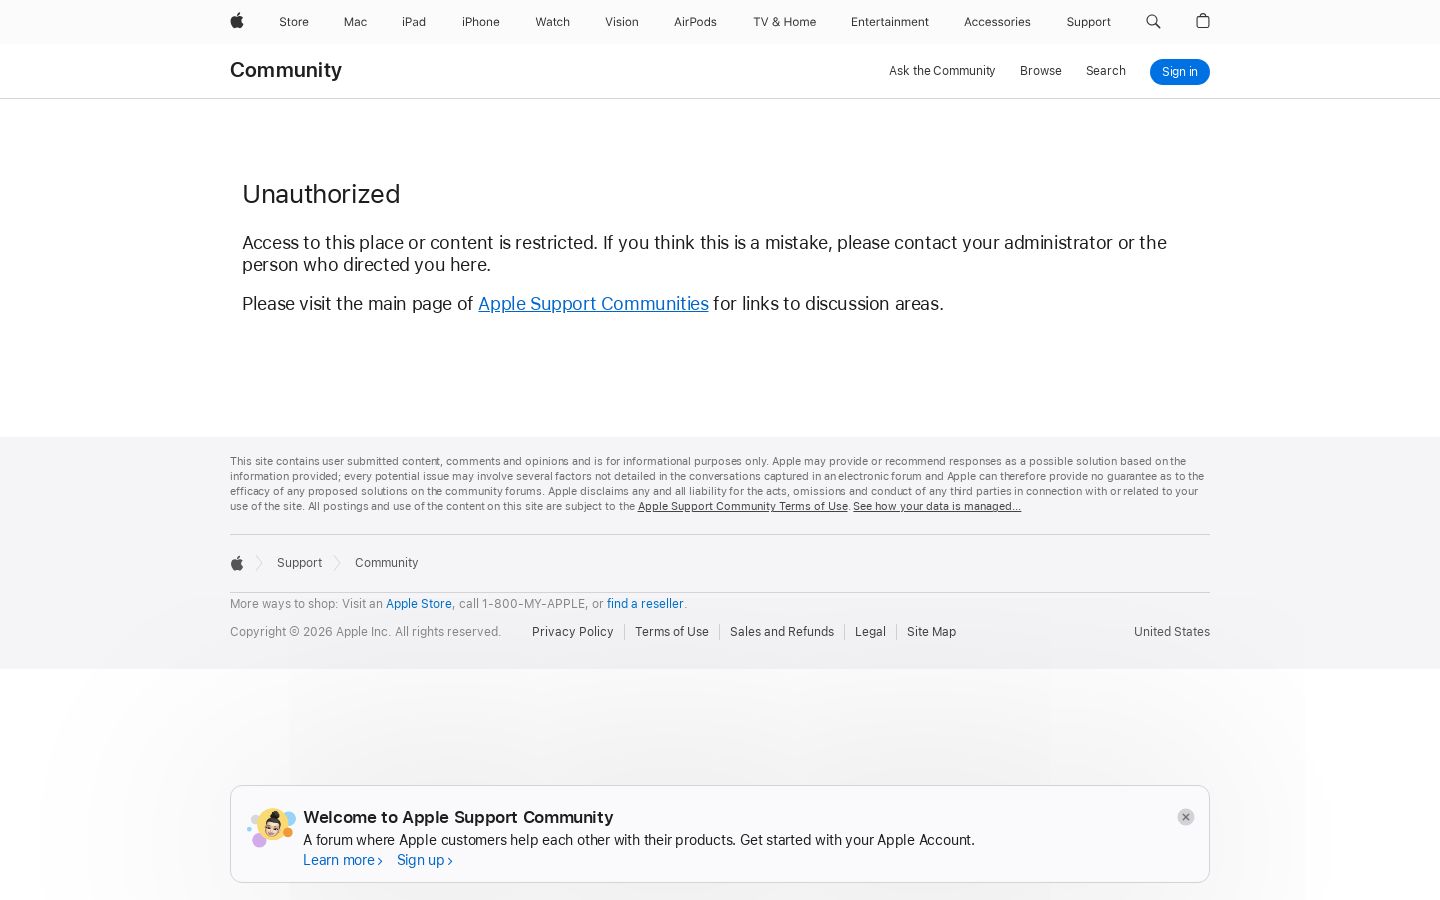The height and width of the screenshot is (900, 1440).
Task: Open the Site Map footer link
Action: point(931,632)
